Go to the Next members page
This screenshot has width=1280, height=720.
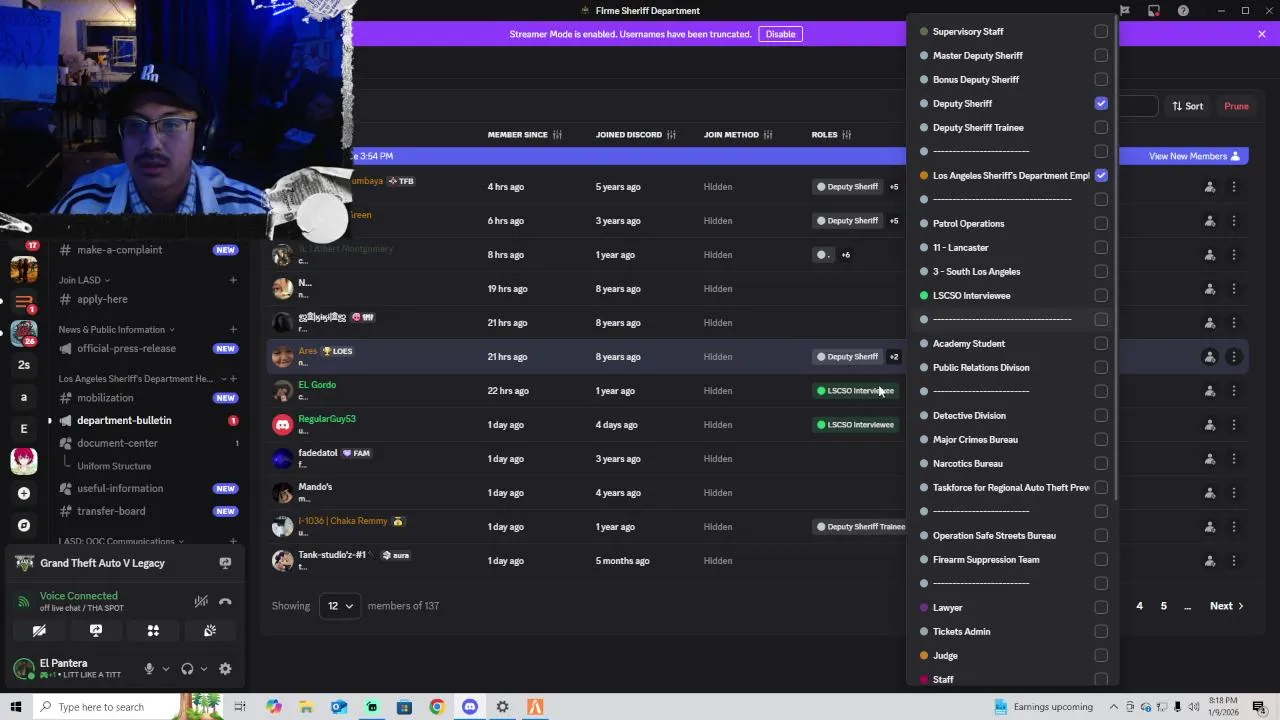(1226, 606)
